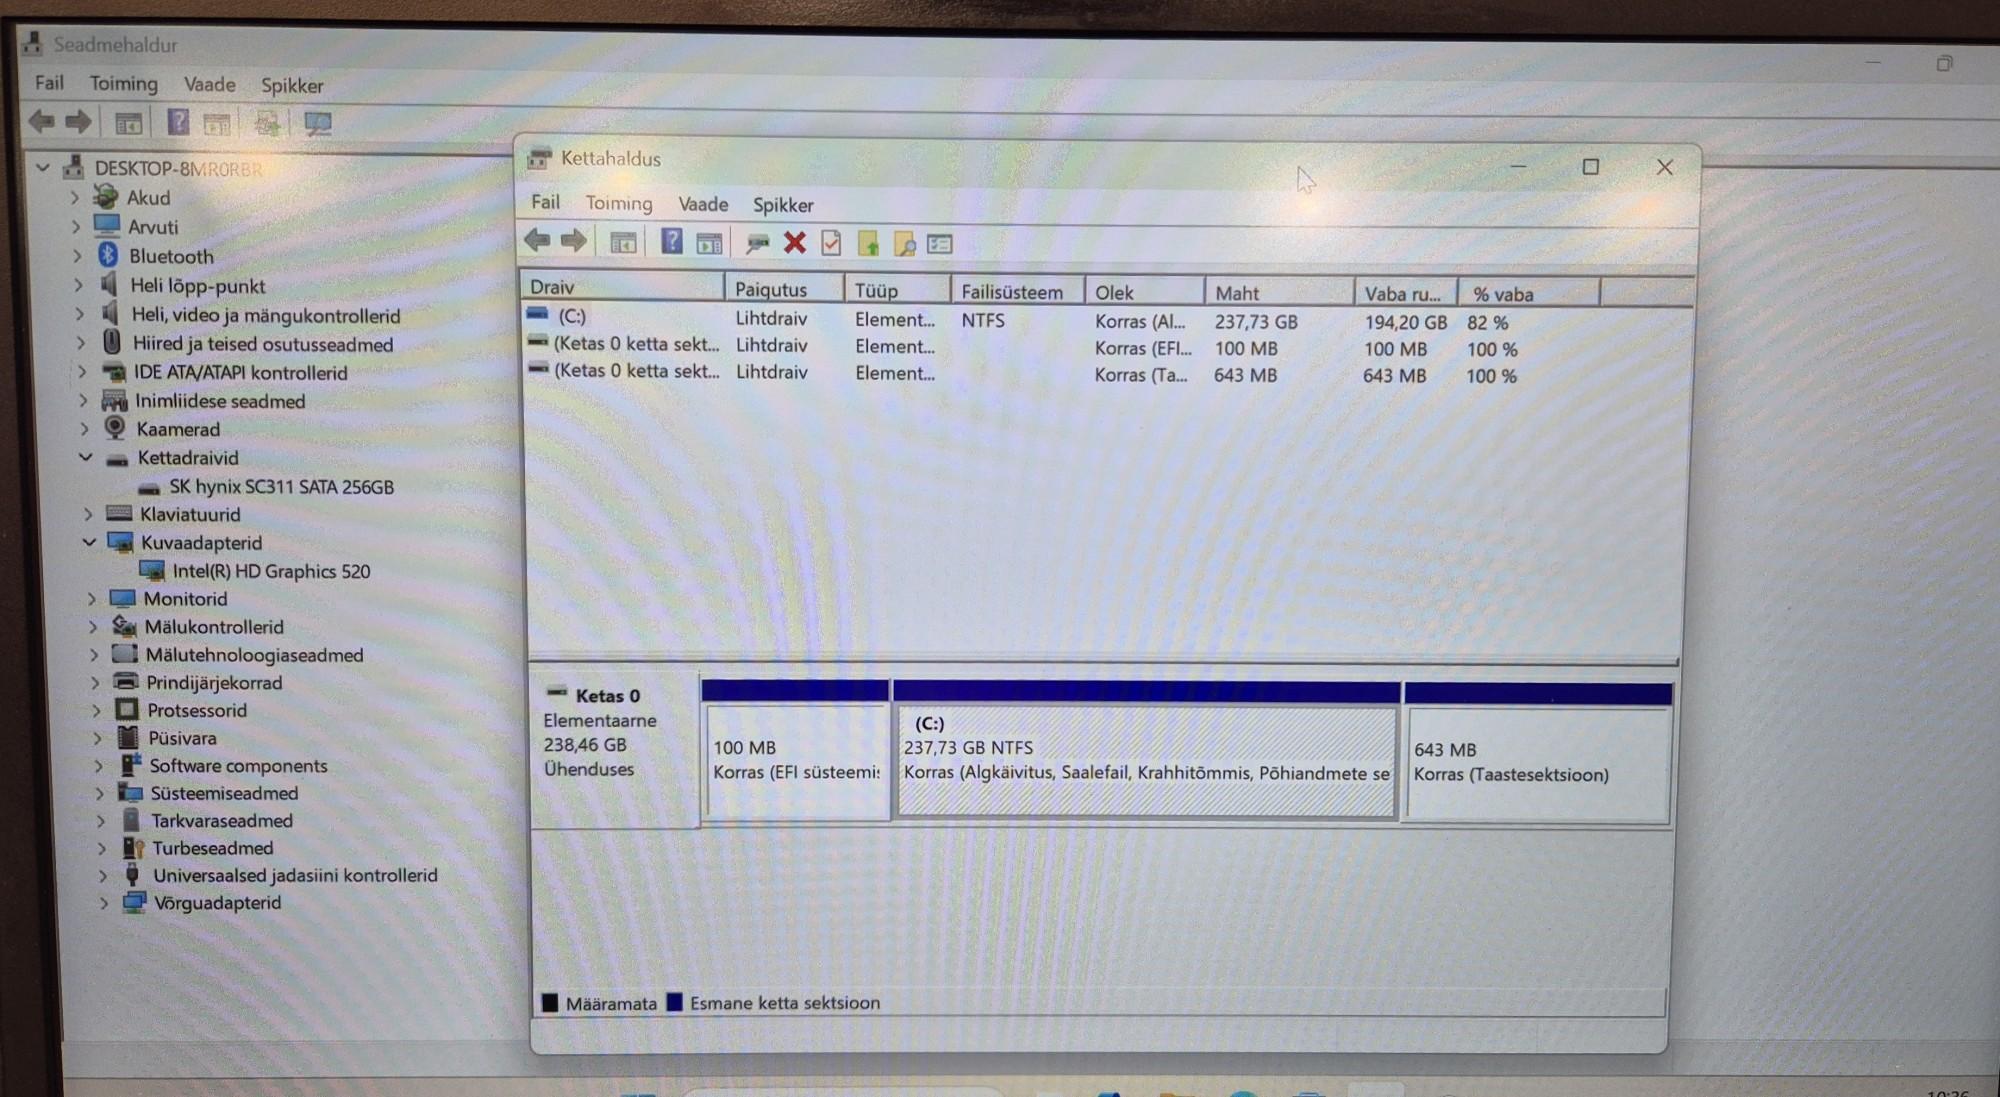Open the Fail menu in Kettahaldus
The width and height of the screenshot is (2000, 1097).
coord(545,201)
